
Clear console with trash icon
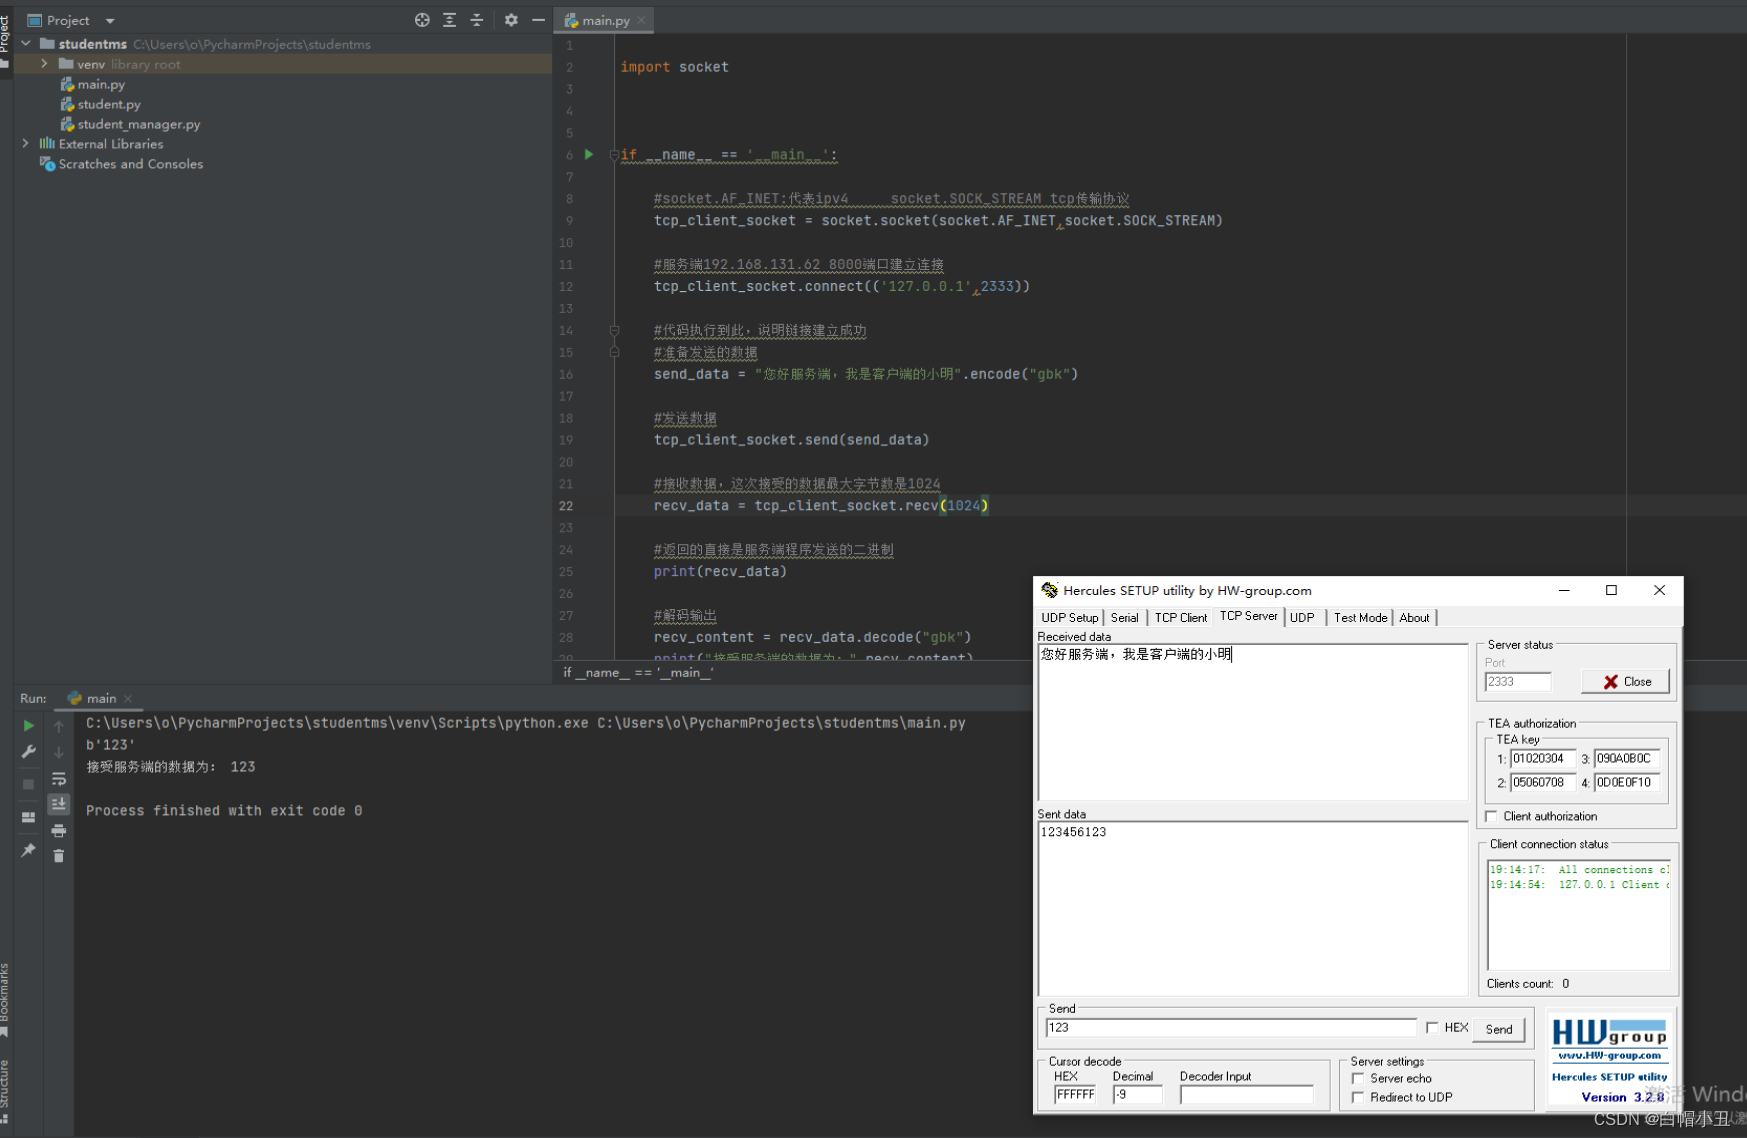point(59,856)
